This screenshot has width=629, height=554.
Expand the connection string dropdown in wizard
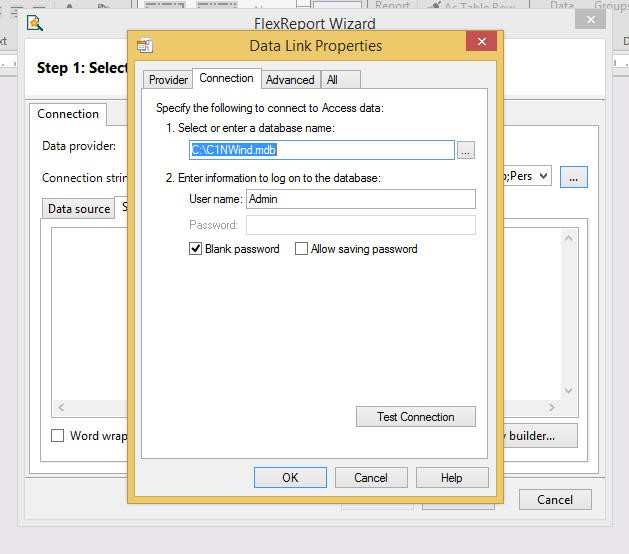click(543, 176)
